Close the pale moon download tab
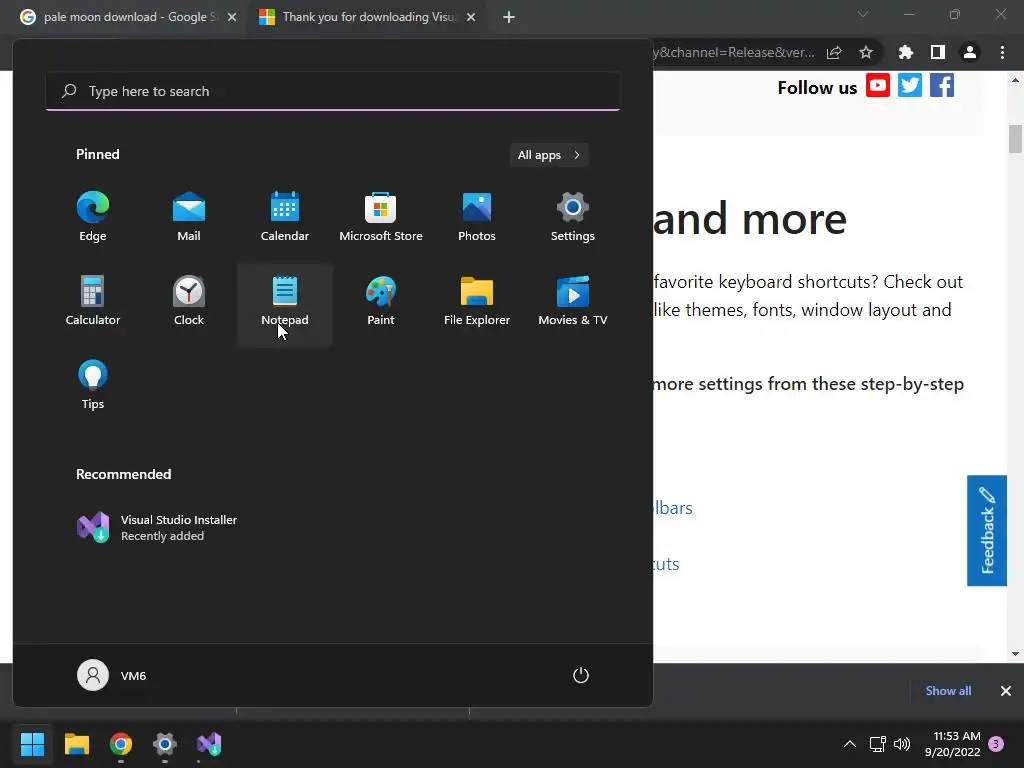The image size is (1024, 768). [x=232, y=17]
